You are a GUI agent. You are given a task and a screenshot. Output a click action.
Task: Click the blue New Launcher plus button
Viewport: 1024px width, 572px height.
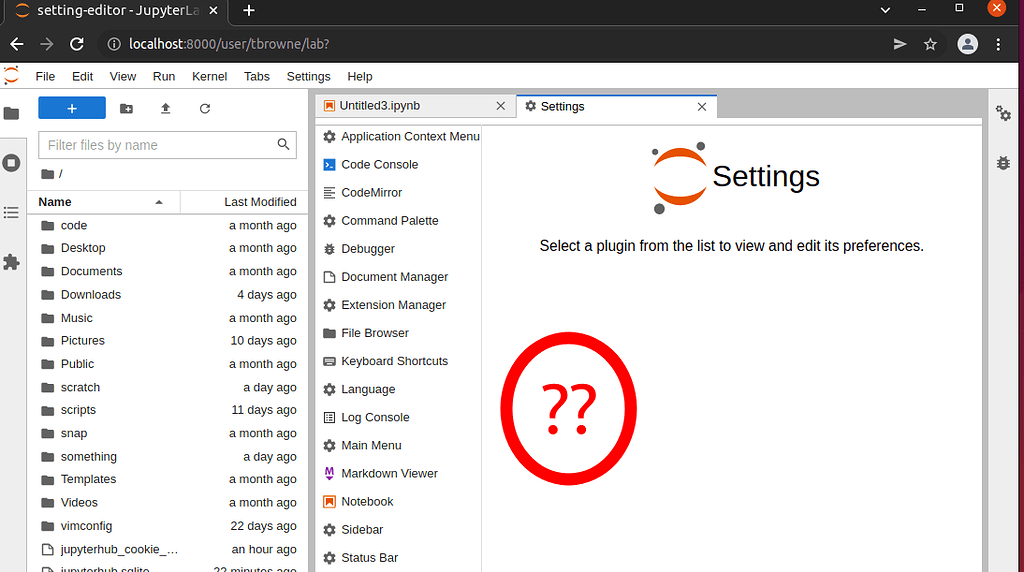click(x=72, y=108)
